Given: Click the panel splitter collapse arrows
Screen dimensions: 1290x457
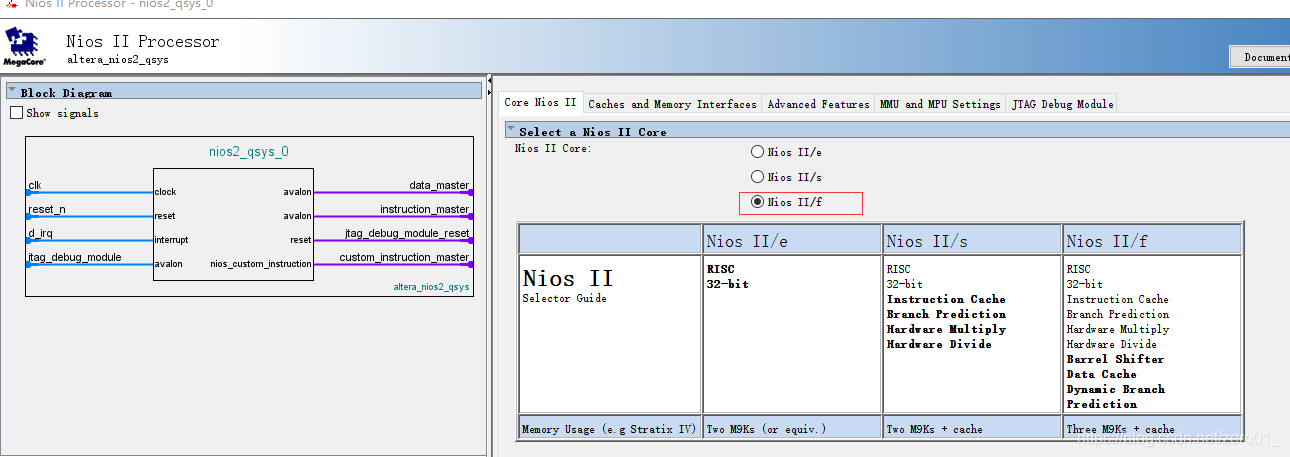Looking at the screenshot, I should click(490, 85).
